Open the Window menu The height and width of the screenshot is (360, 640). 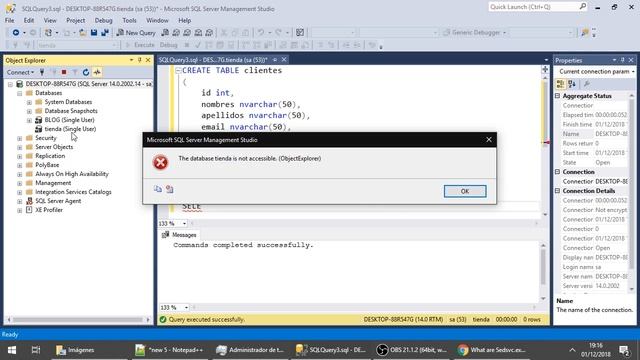(x=157, y=20)
